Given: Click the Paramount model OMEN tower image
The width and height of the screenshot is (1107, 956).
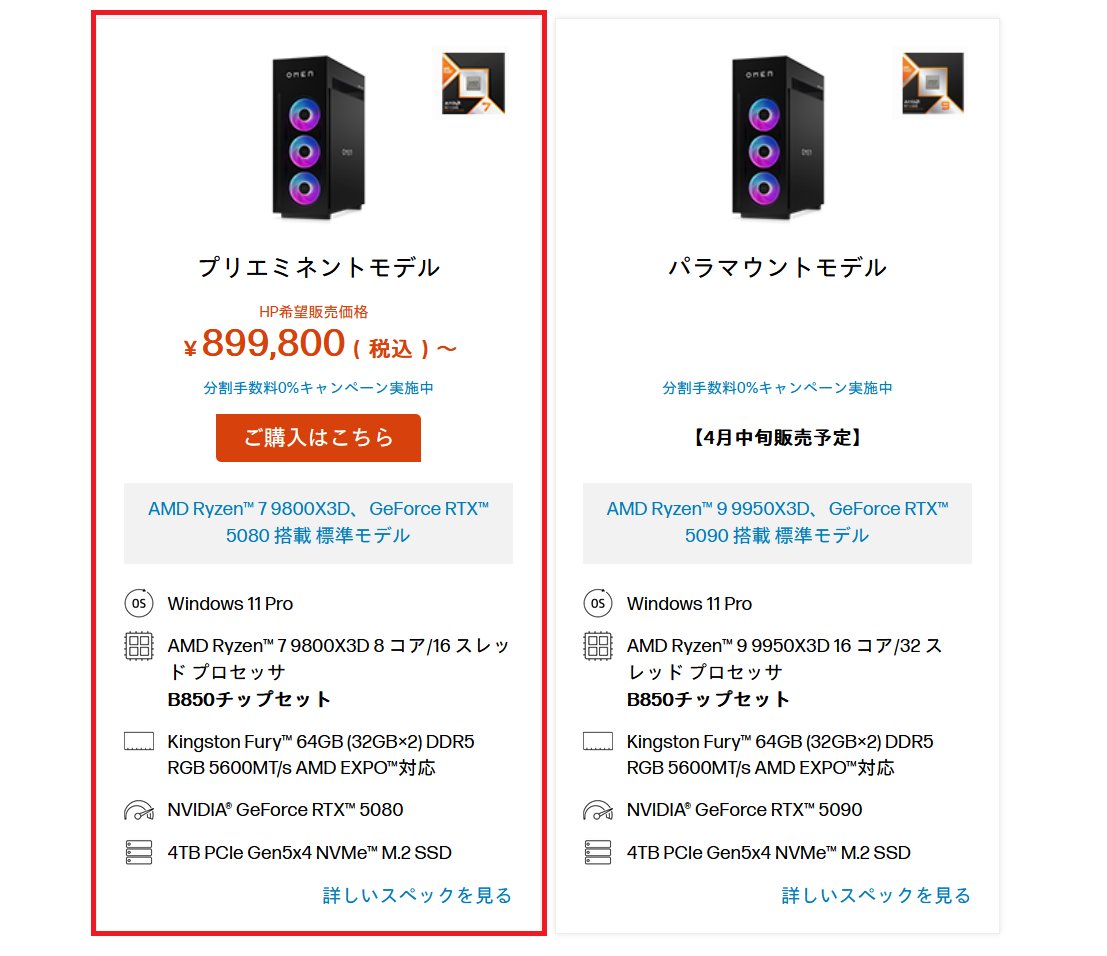Looking at the screenshot, I should tap(777, 136).
